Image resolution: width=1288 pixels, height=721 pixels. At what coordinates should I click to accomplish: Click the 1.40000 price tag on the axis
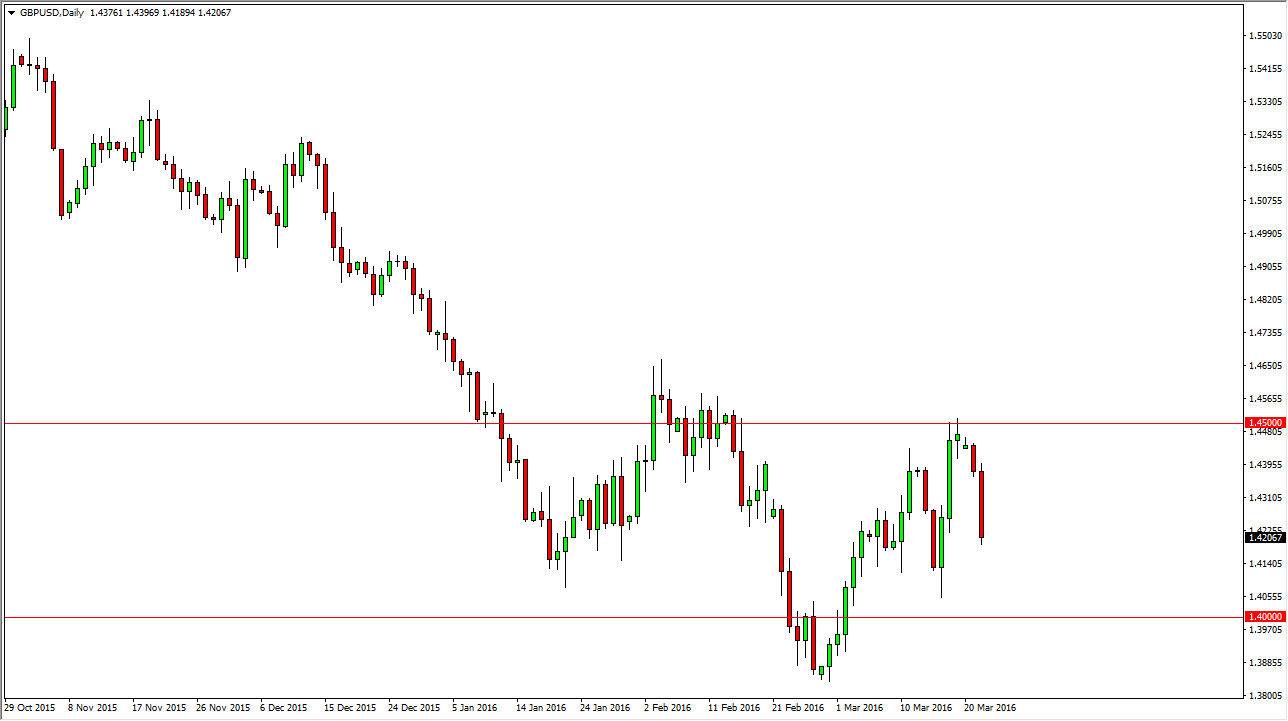[x=1266, y=617]
